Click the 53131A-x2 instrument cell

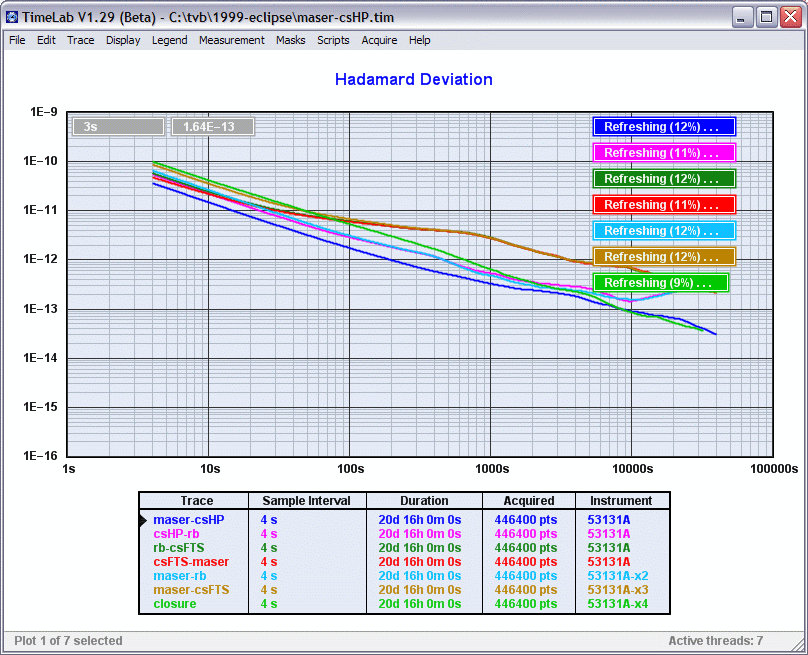pyautogui.click(x=618, y=576)
